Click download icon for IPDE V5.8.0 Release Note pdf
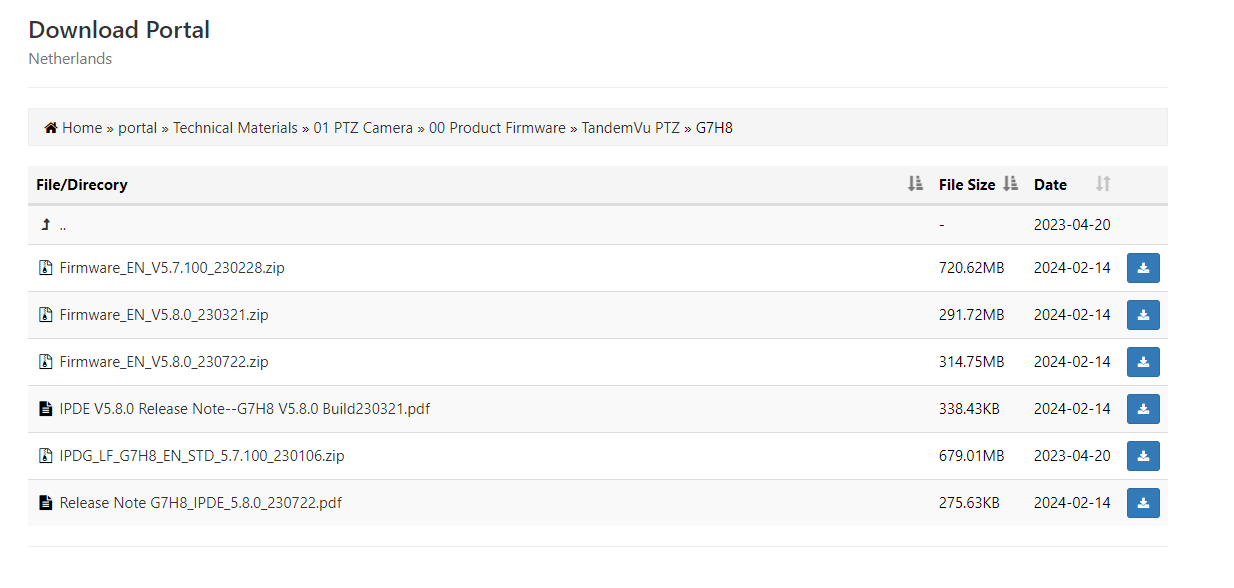This screenshot has width=1234, height=588. click(x=1143, y=409)
